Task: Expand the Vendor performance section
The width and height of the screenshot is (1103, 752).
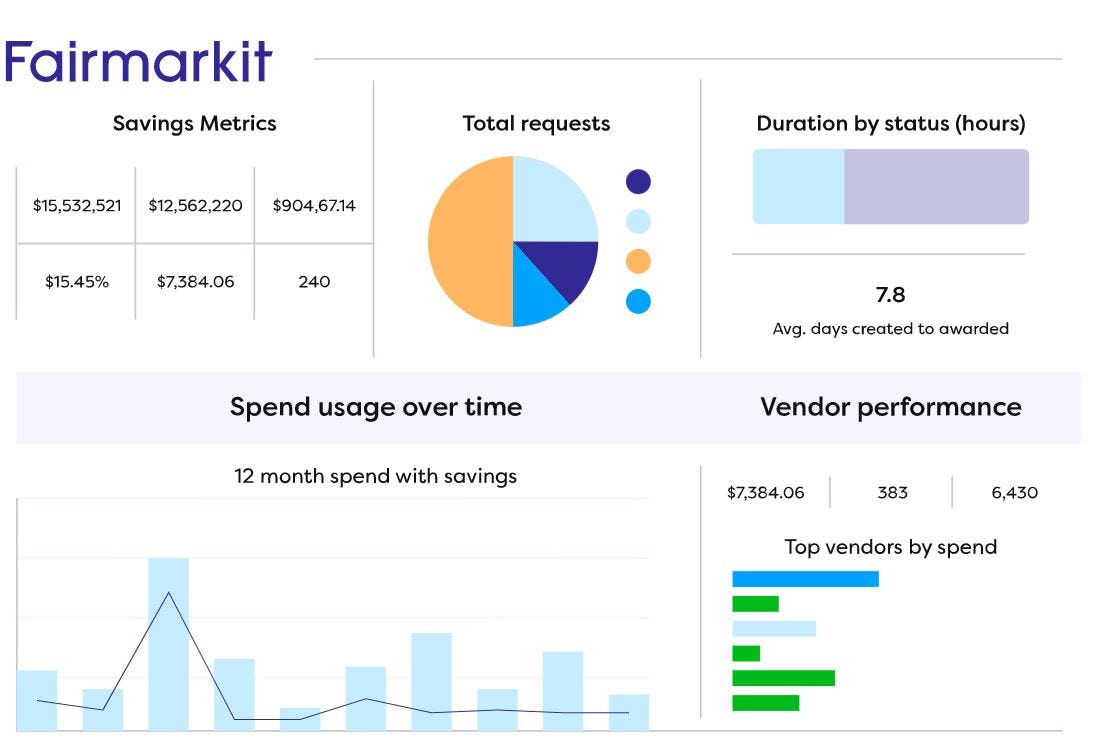Action: pos(891,407)
